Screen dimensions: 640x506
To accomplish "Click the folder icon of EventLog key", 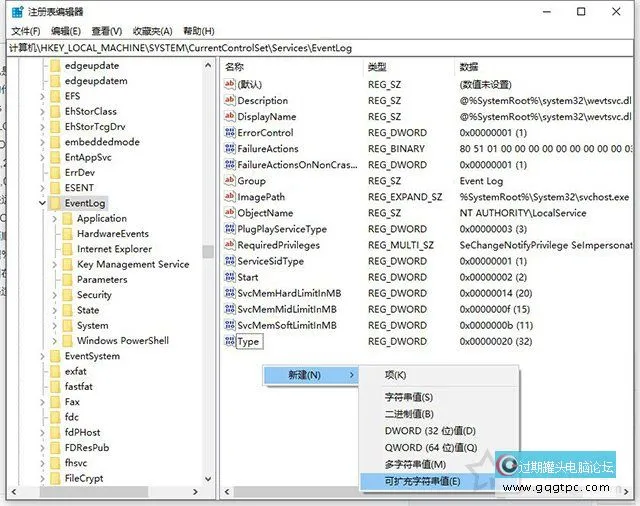I will 55,203.
